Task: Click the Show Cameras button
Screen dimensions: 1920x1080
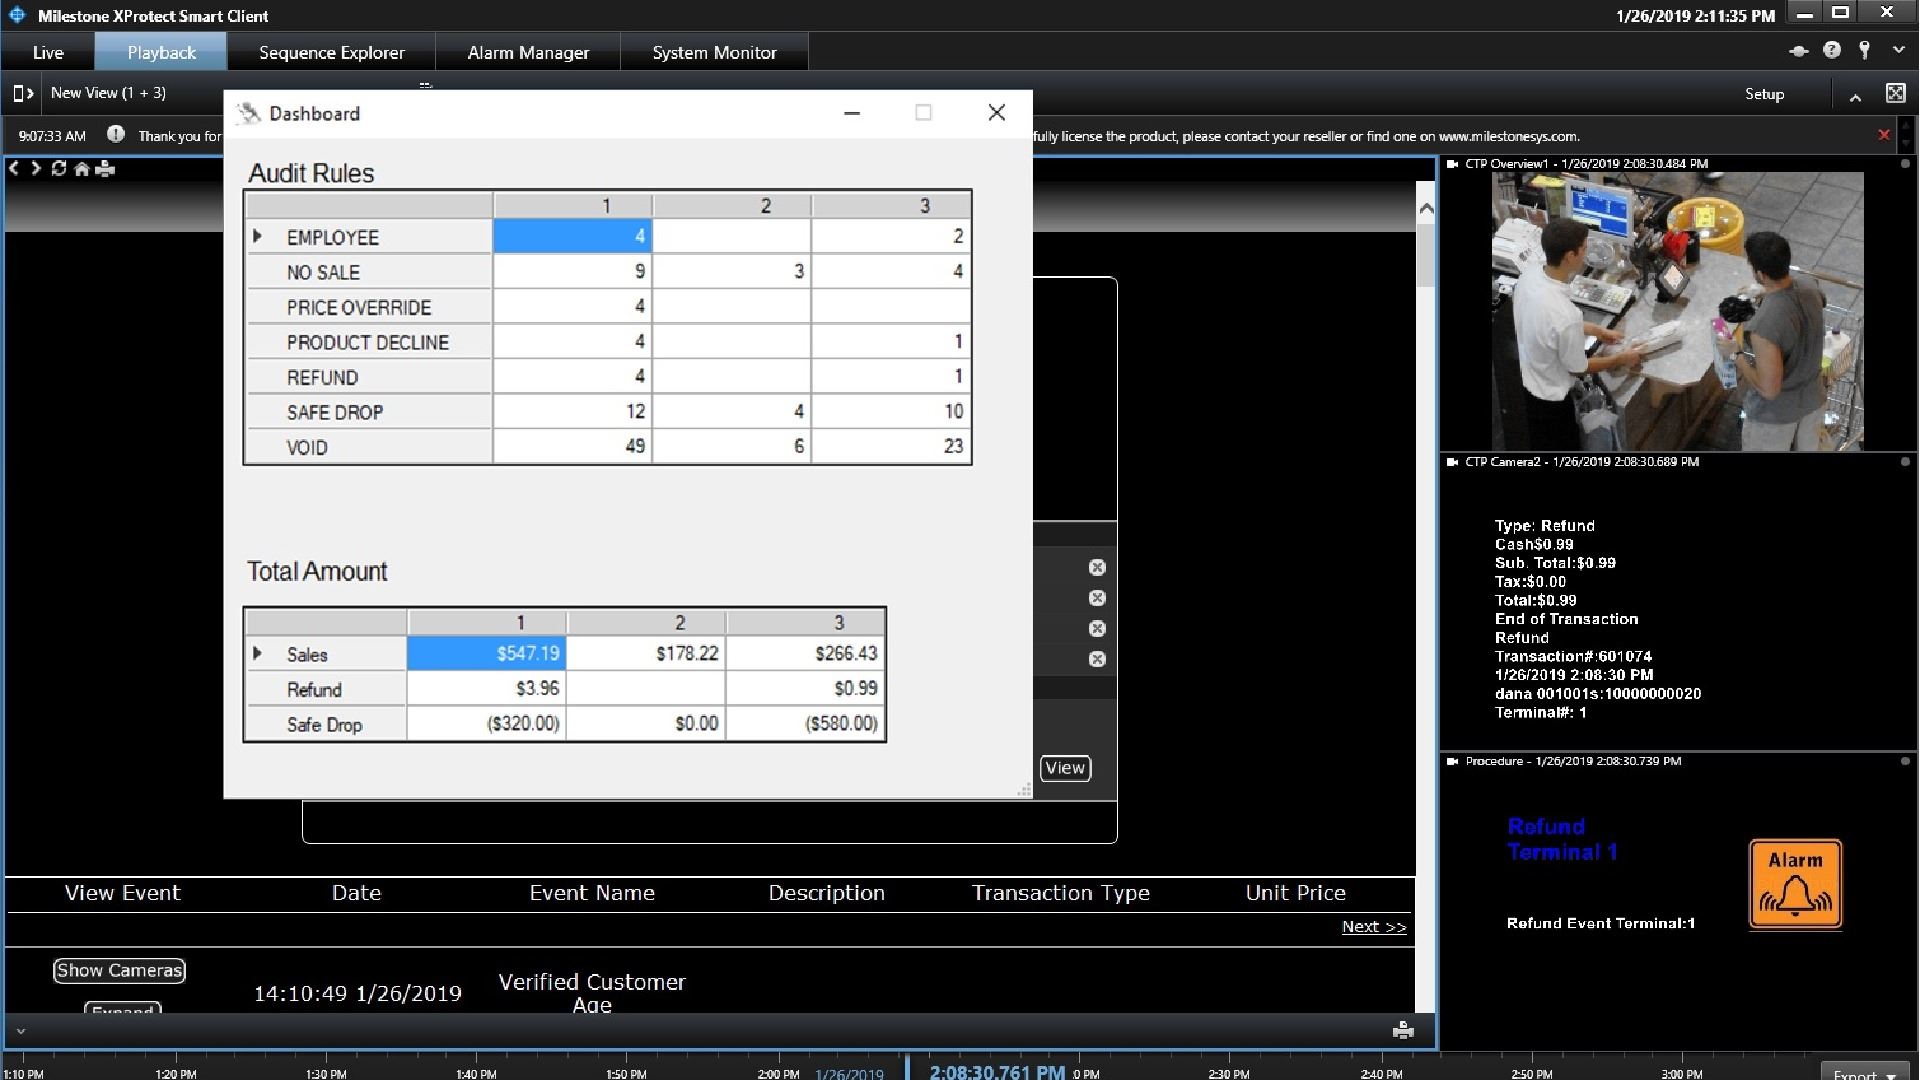Action: 119,970
